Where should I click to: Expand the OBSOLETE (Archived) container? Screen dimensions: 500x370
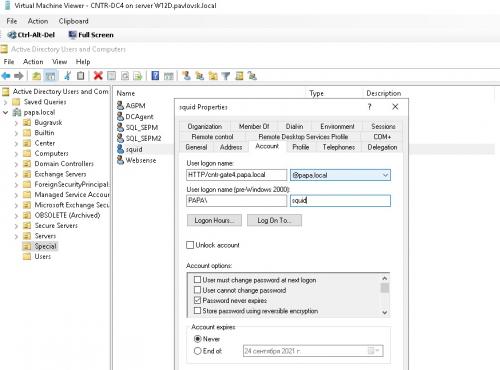pos(16,216)
